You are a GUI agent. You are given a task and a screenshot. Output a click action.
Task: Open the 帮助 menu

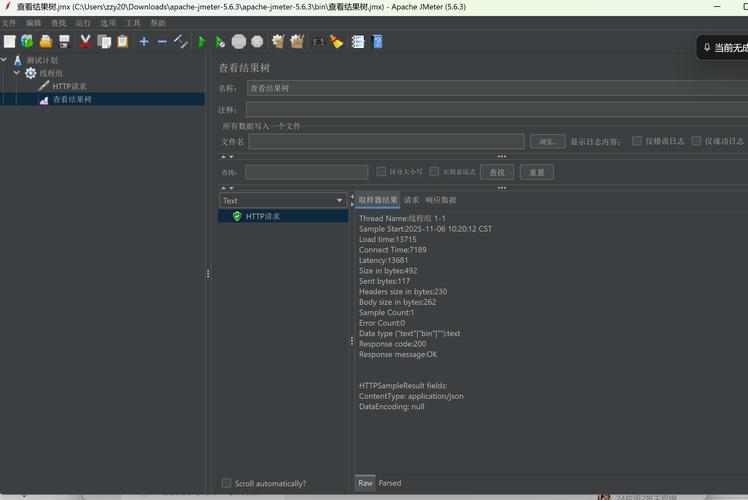click(158, 23)
